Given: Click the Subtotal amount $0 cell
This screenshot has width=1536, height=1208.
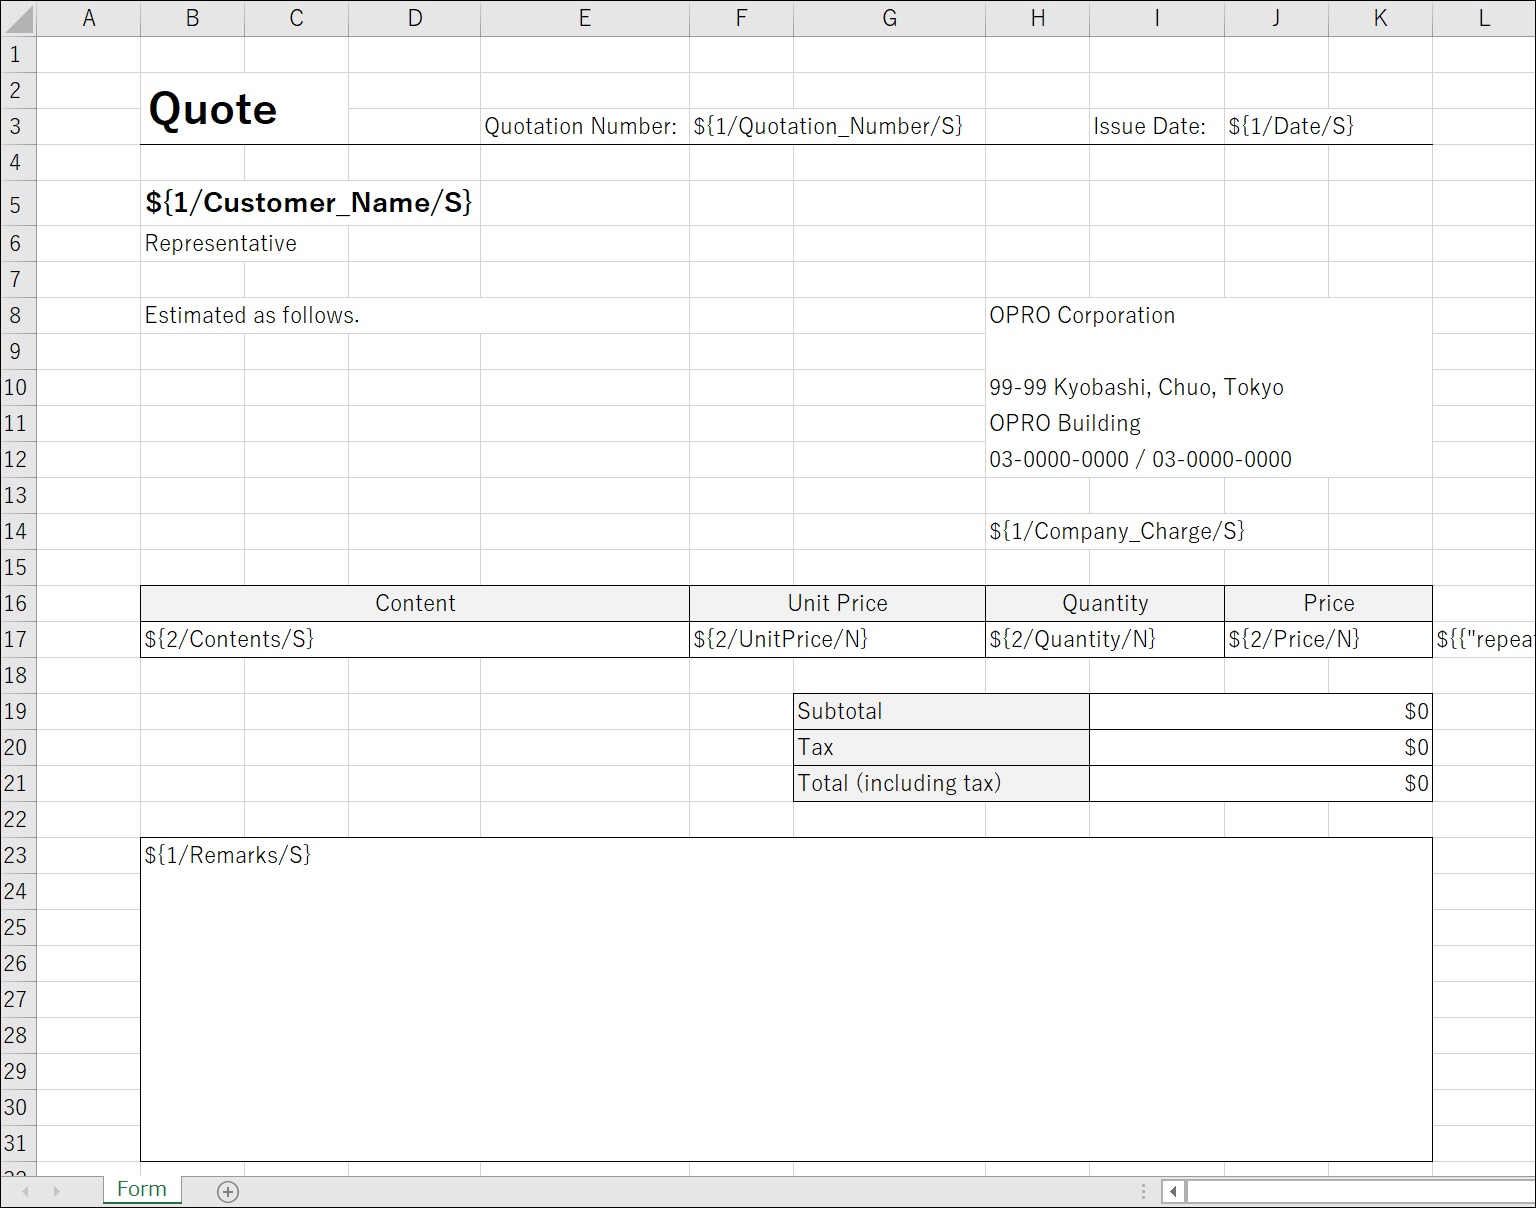Looking at the screenshot, I should (1260, 711).
